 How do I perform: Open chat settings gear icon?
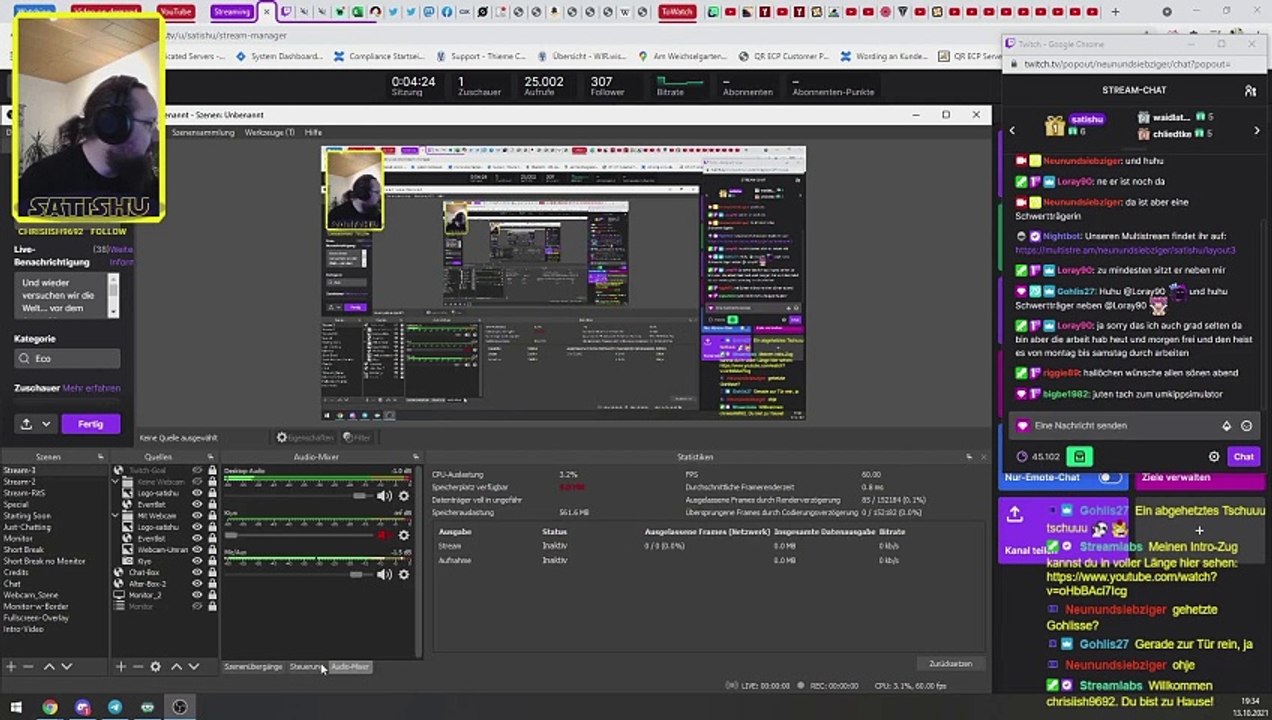click(x=1214, y=457)
